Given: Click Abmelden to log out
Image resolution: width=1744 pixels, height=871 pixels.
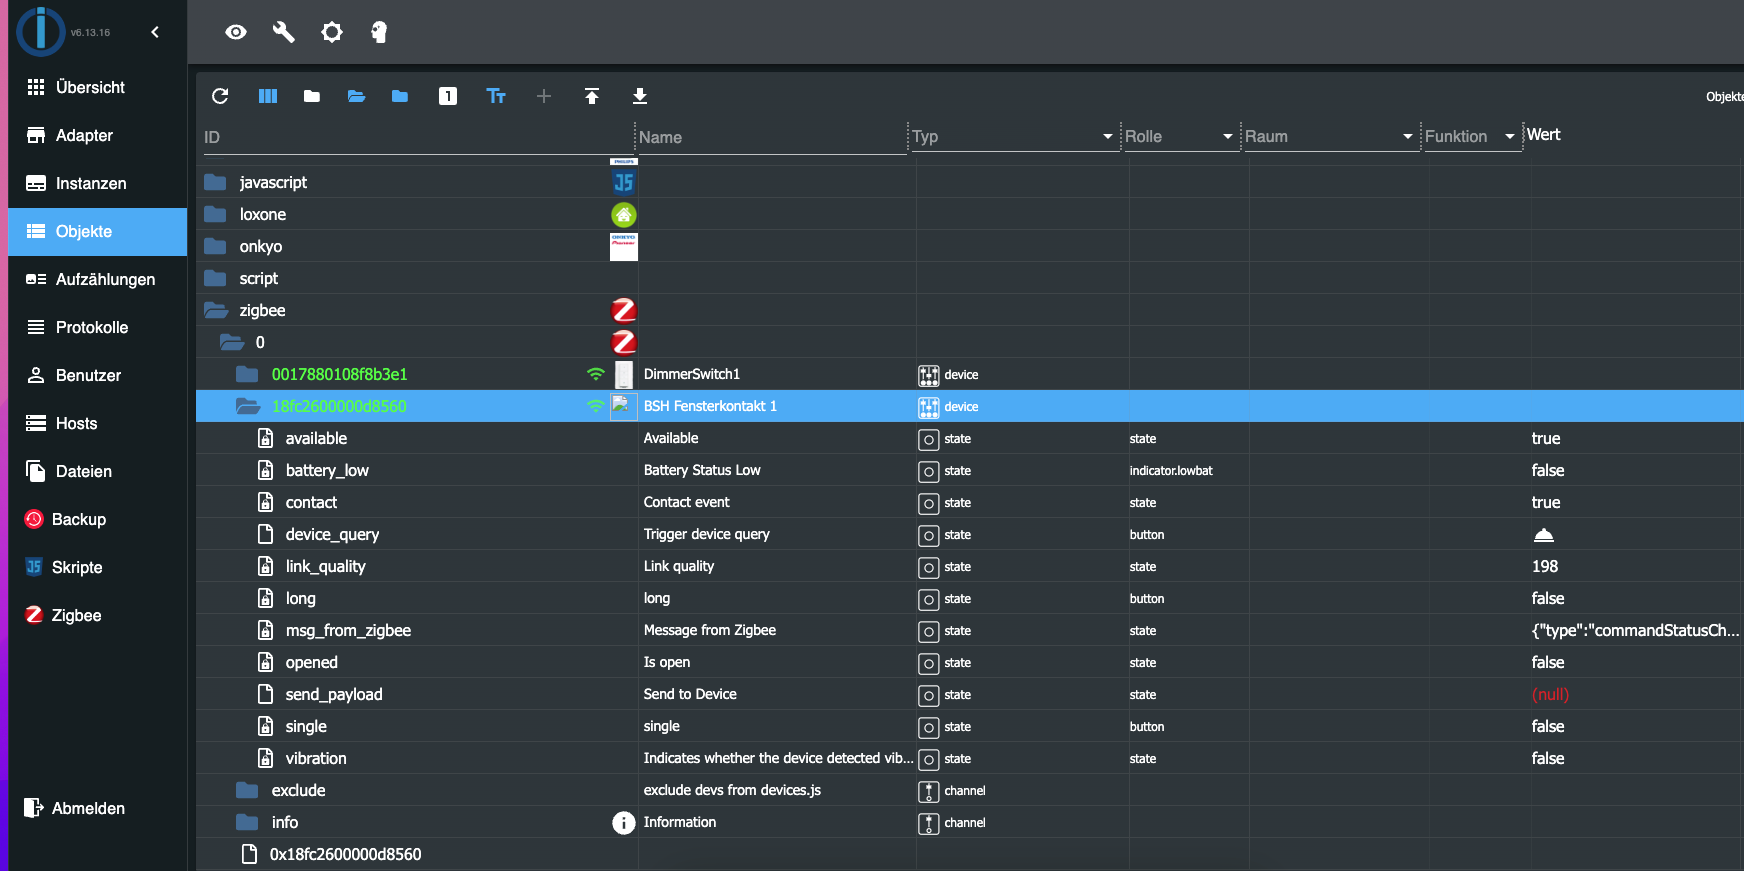Looking at the screenshot, I should pyautogui.click(x=88, y=808).
